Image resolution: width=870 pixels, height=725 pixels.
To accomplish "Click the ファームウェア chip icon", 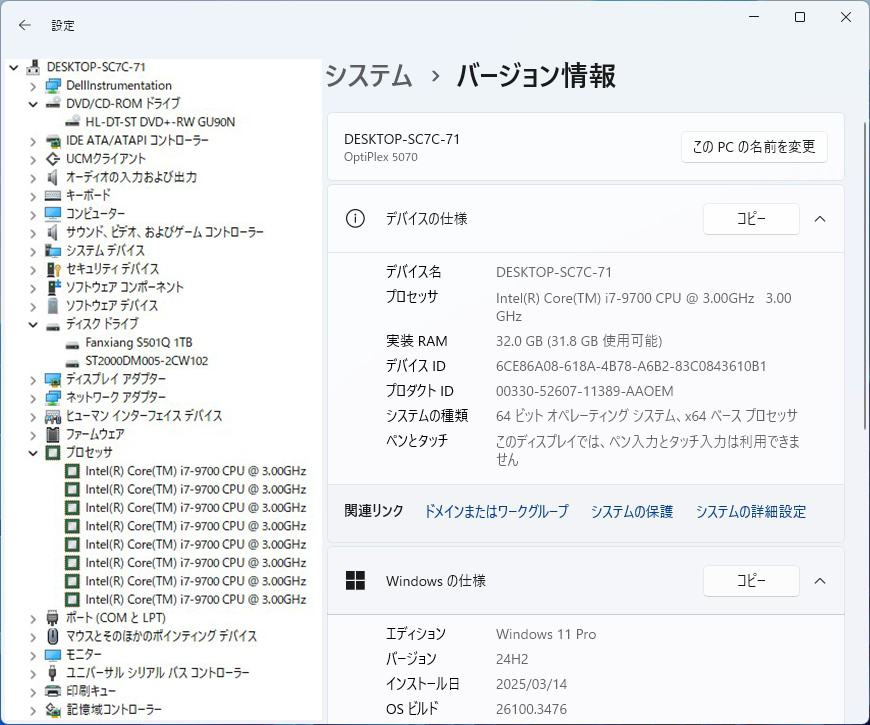I will pyautogui.click(x=53, y=434).
